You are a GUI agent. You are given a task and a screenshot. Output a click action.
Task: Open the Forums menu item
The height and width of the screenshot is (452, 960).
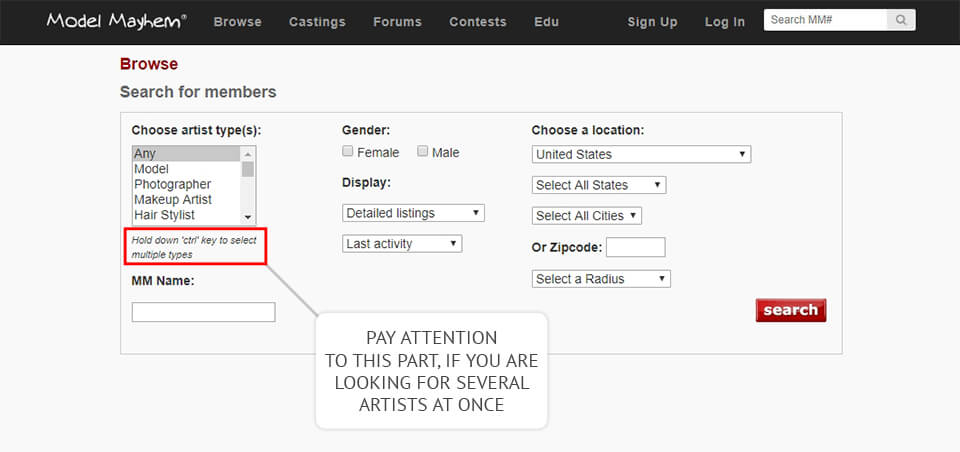[x=397, y=22]
